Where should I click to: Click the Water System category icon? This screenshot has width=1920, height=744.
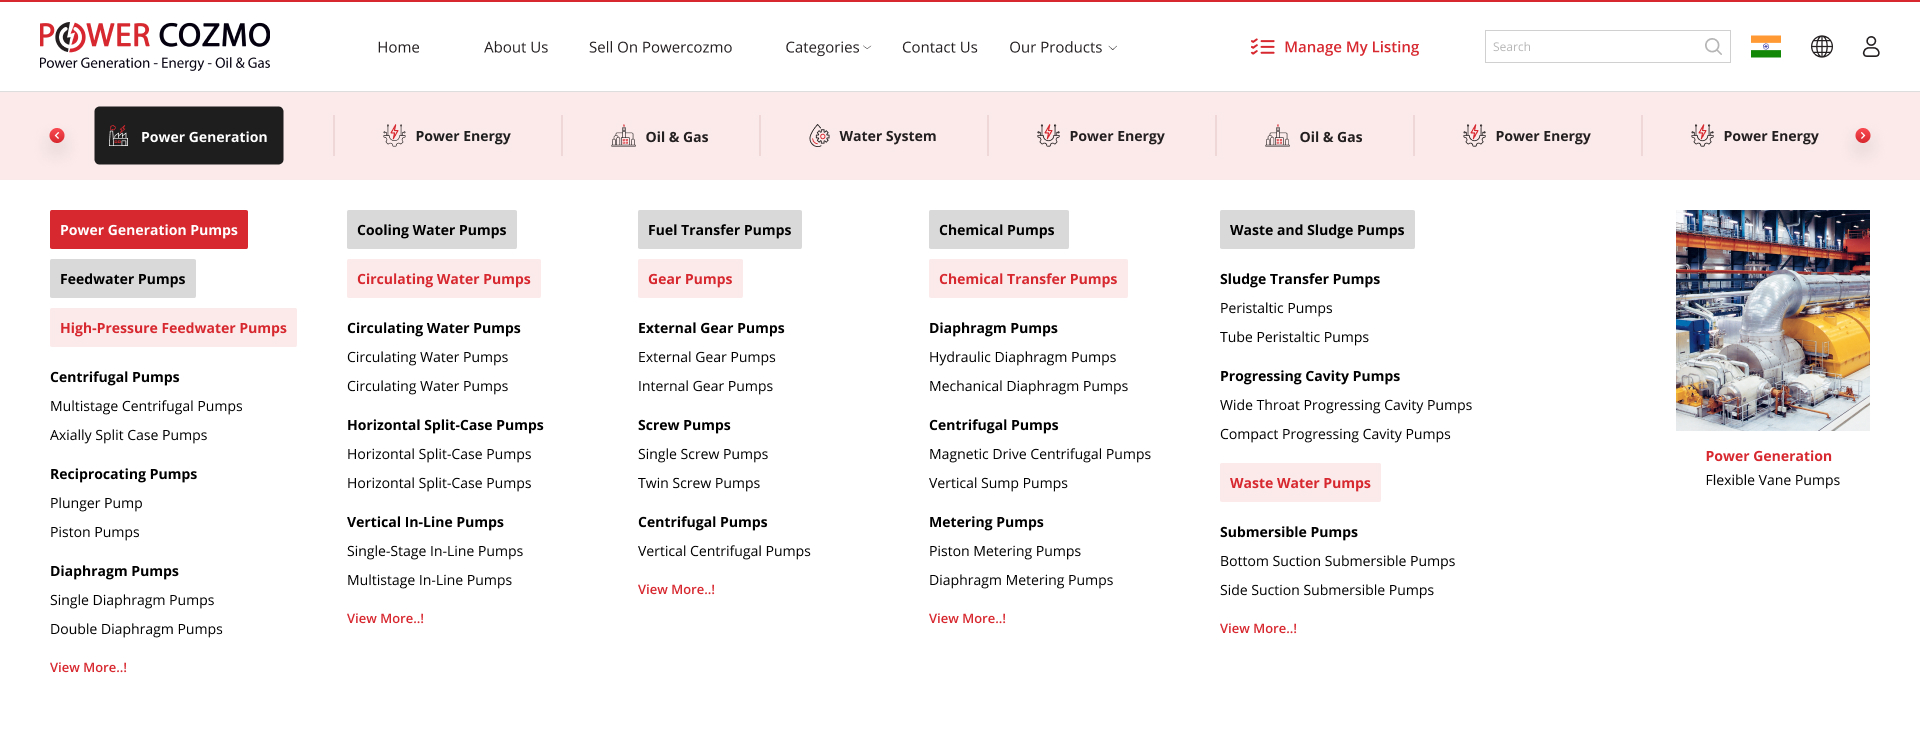[819, 136]
